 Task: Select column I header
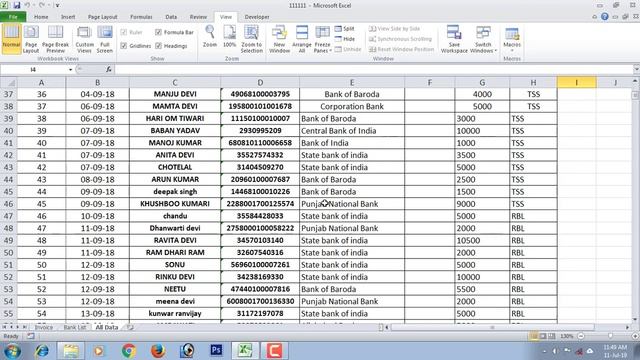tap(576, 82)
